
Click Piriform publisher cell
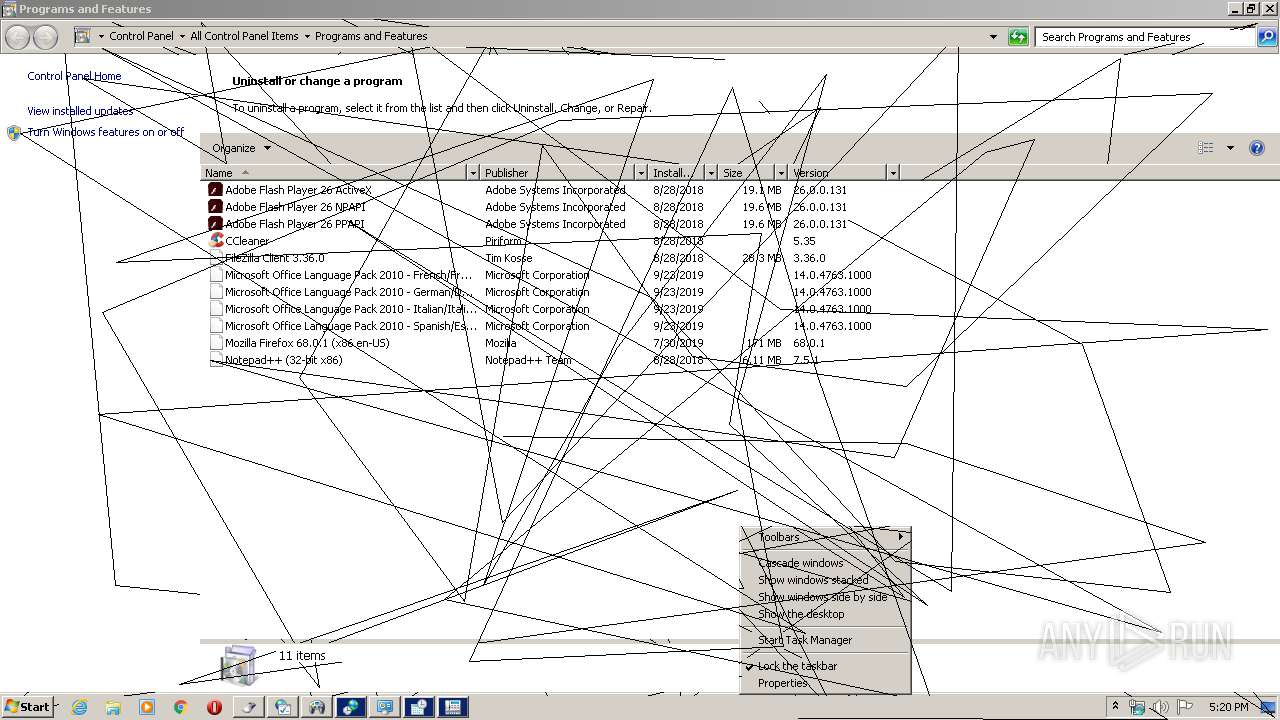[504, 241]
